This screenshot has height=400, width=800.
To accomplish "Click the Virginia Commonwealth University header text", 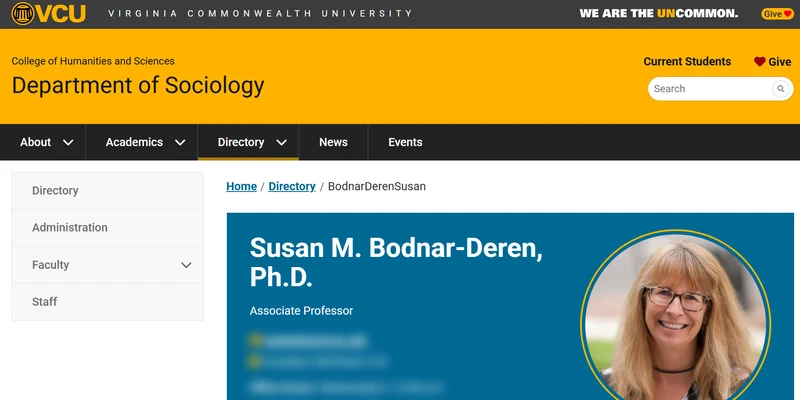I will point(260,14).
